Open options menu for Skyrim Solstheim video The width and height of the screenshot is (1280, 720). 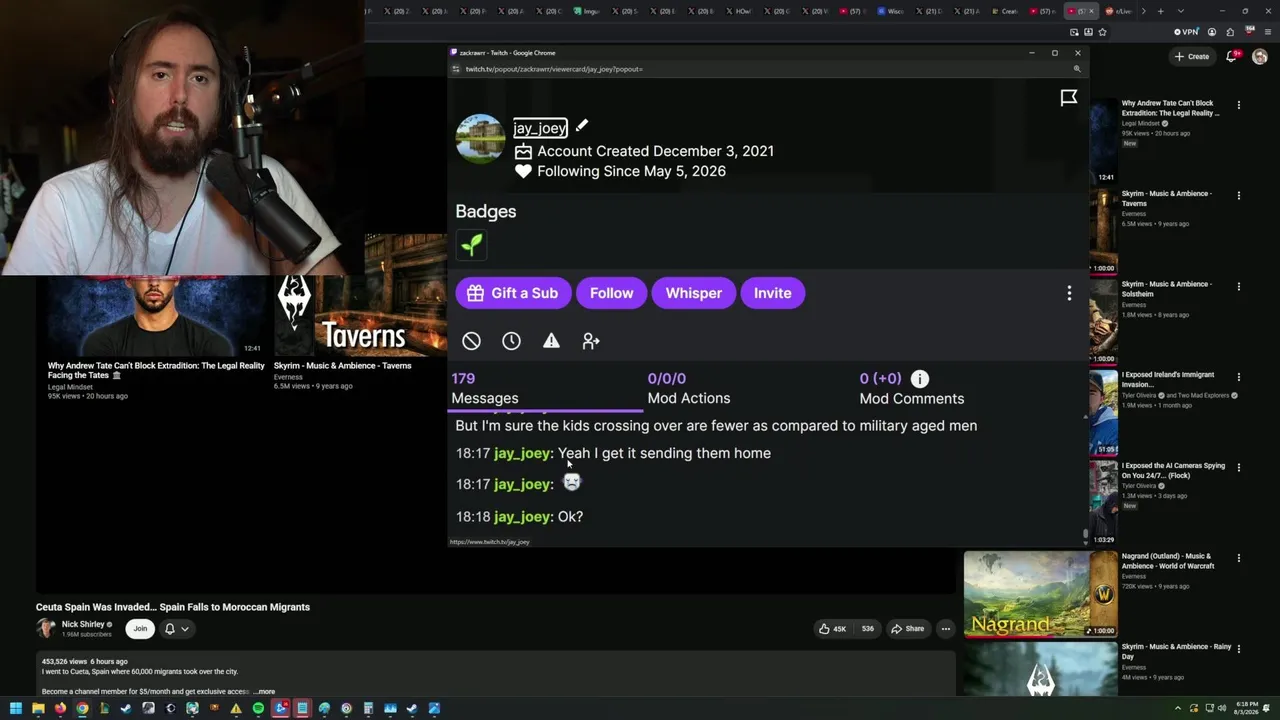[x=1239, y=286]
